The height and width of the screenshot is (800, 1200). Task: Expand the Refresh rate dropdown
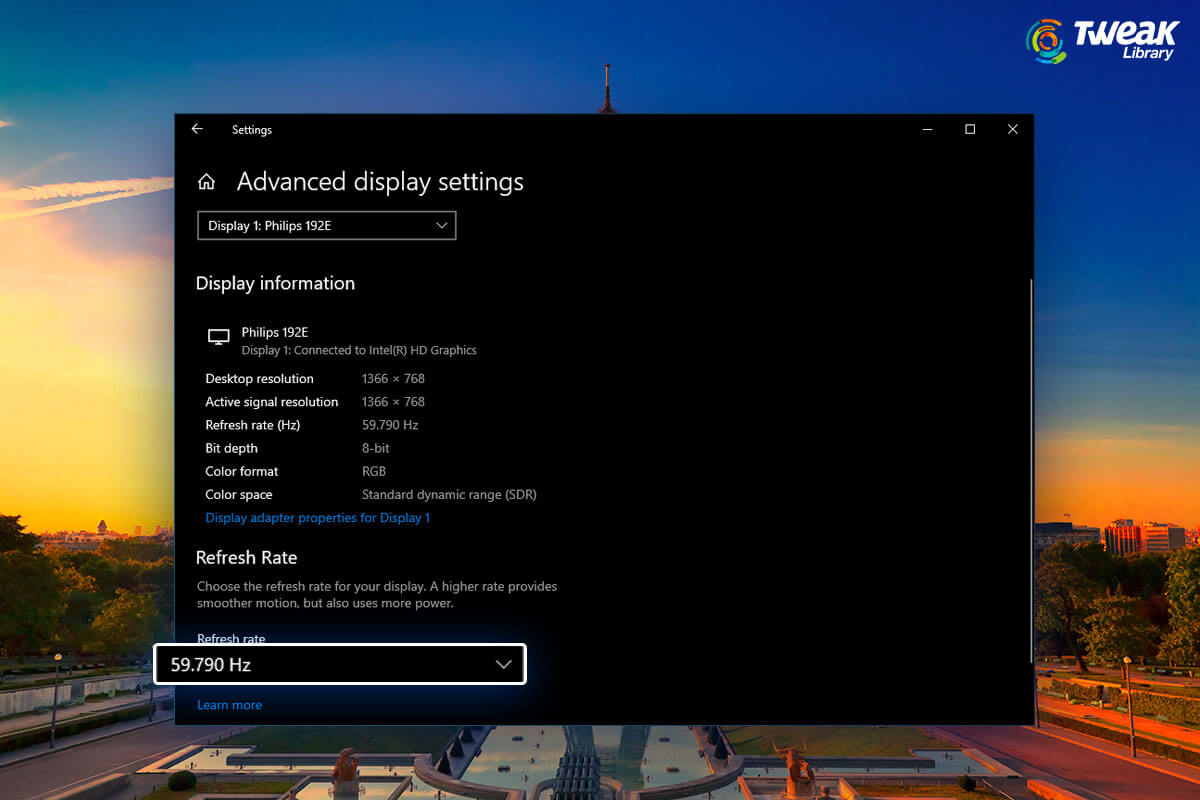pyautogui.click(x=503, y=664)
